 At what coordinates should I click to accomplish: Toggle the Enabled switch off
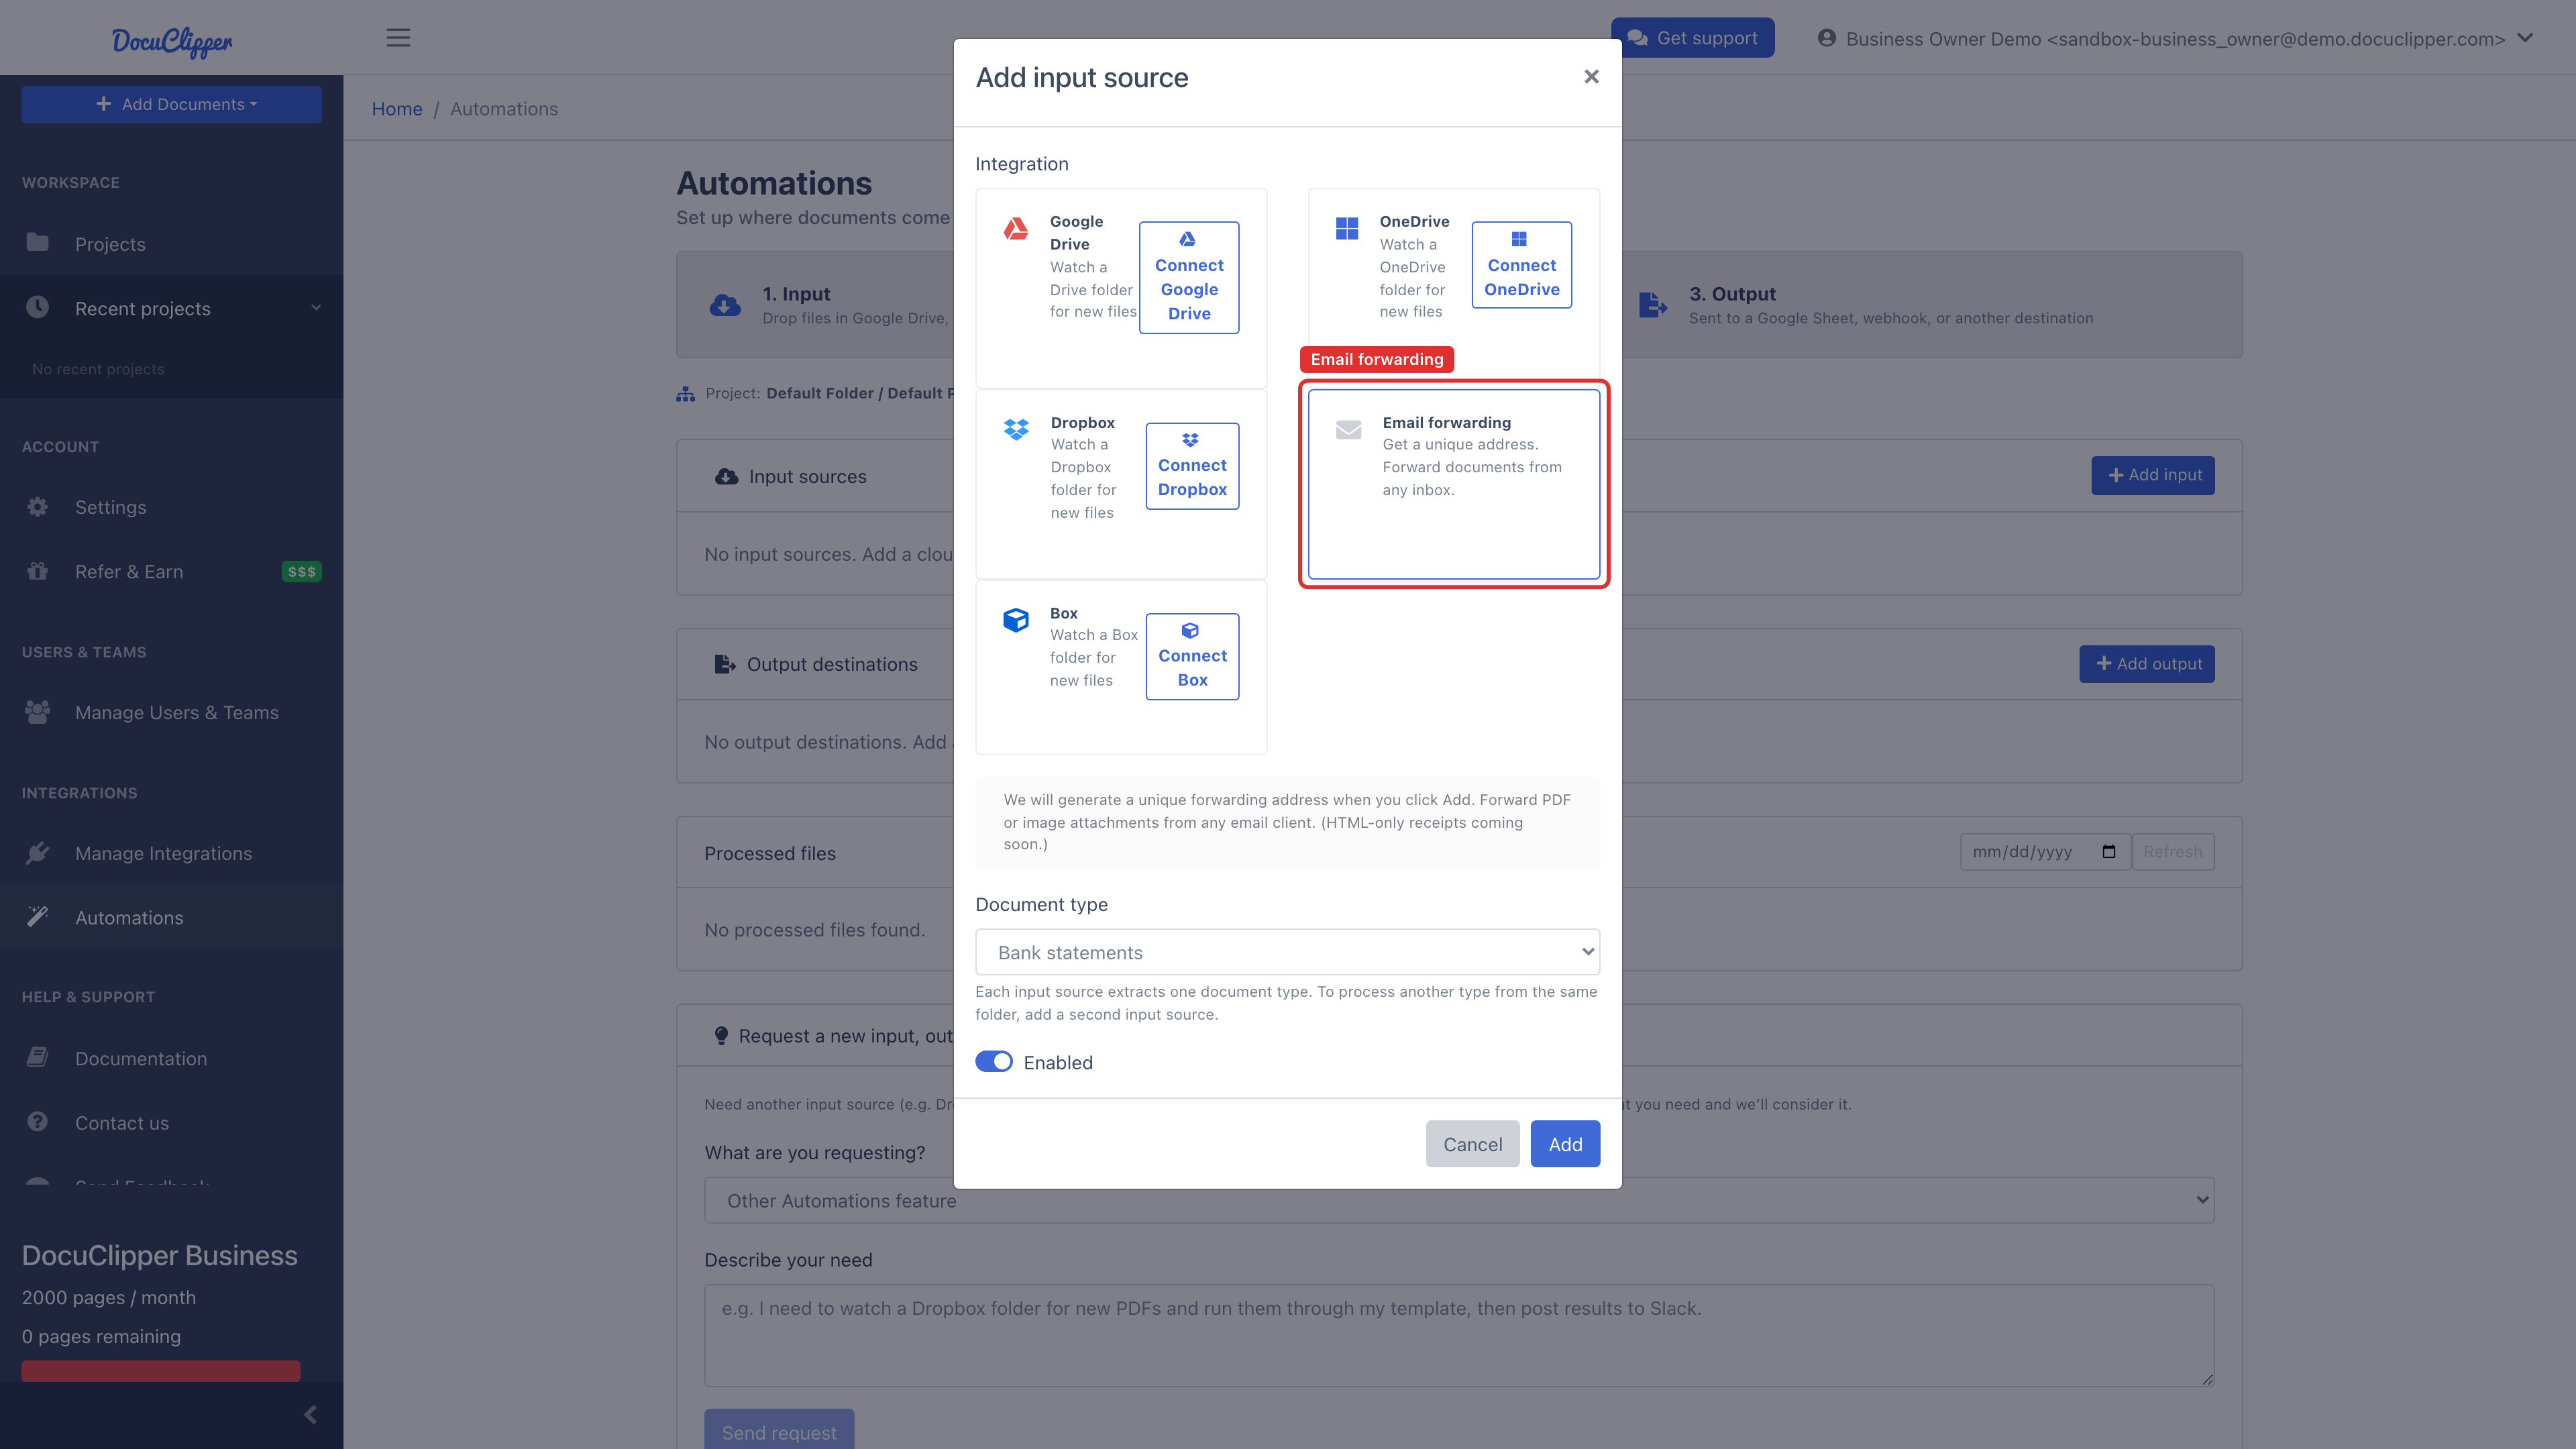pos(993,1062)
